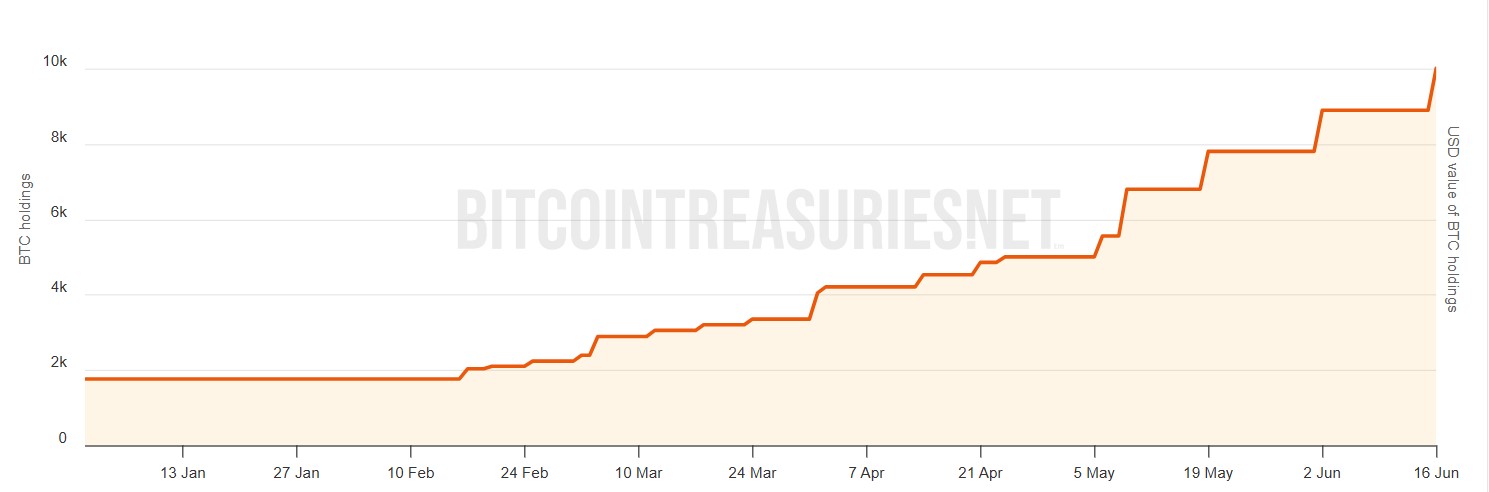Image resolution: width=1489 pixels, height=492 pixels.
Task: Click the USD value of BTC holdings title
Action: point(1453,219)
